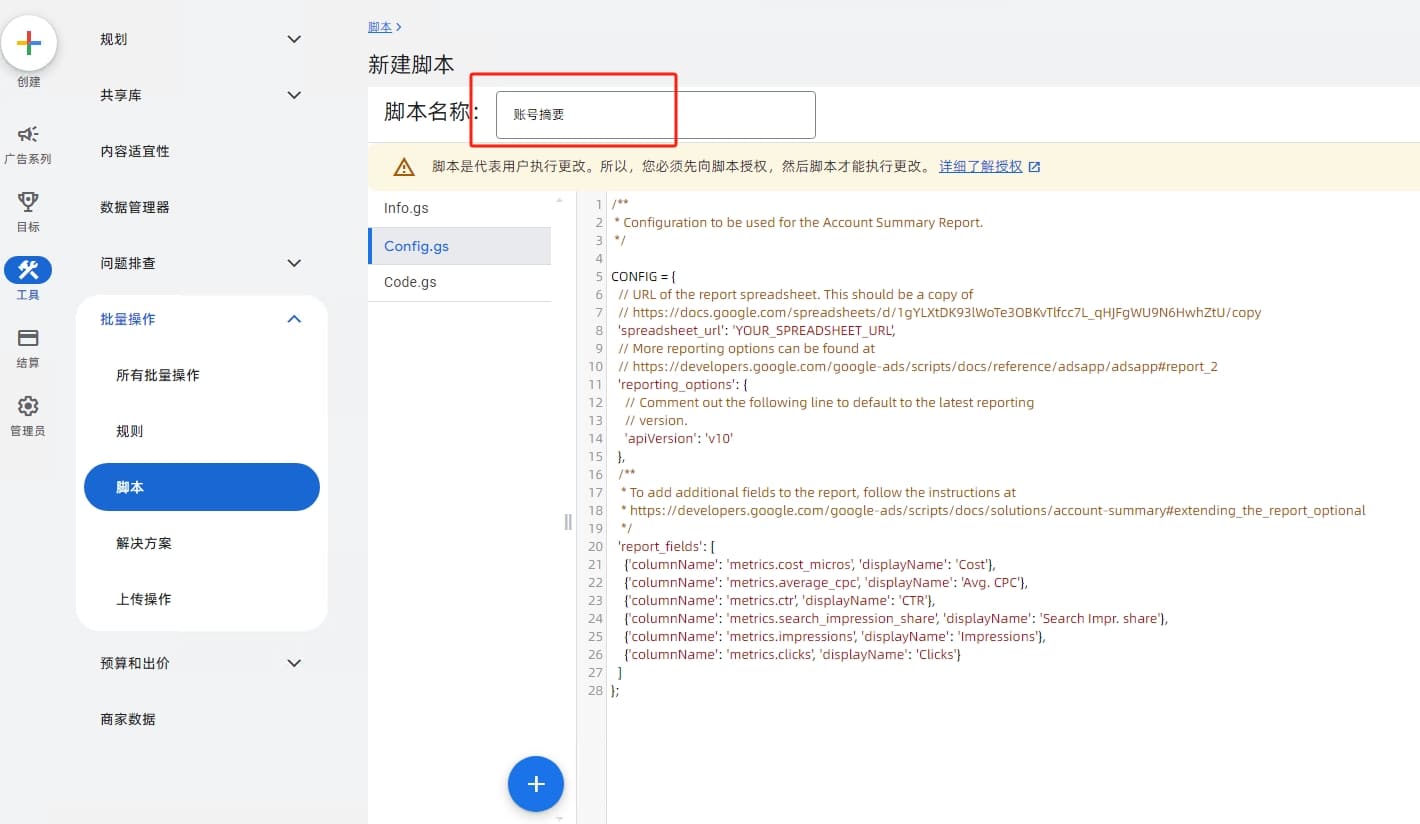Screen dimensions: 1420x824
Task: Click the line with metrics.clicks
Action: click(792, 654)
